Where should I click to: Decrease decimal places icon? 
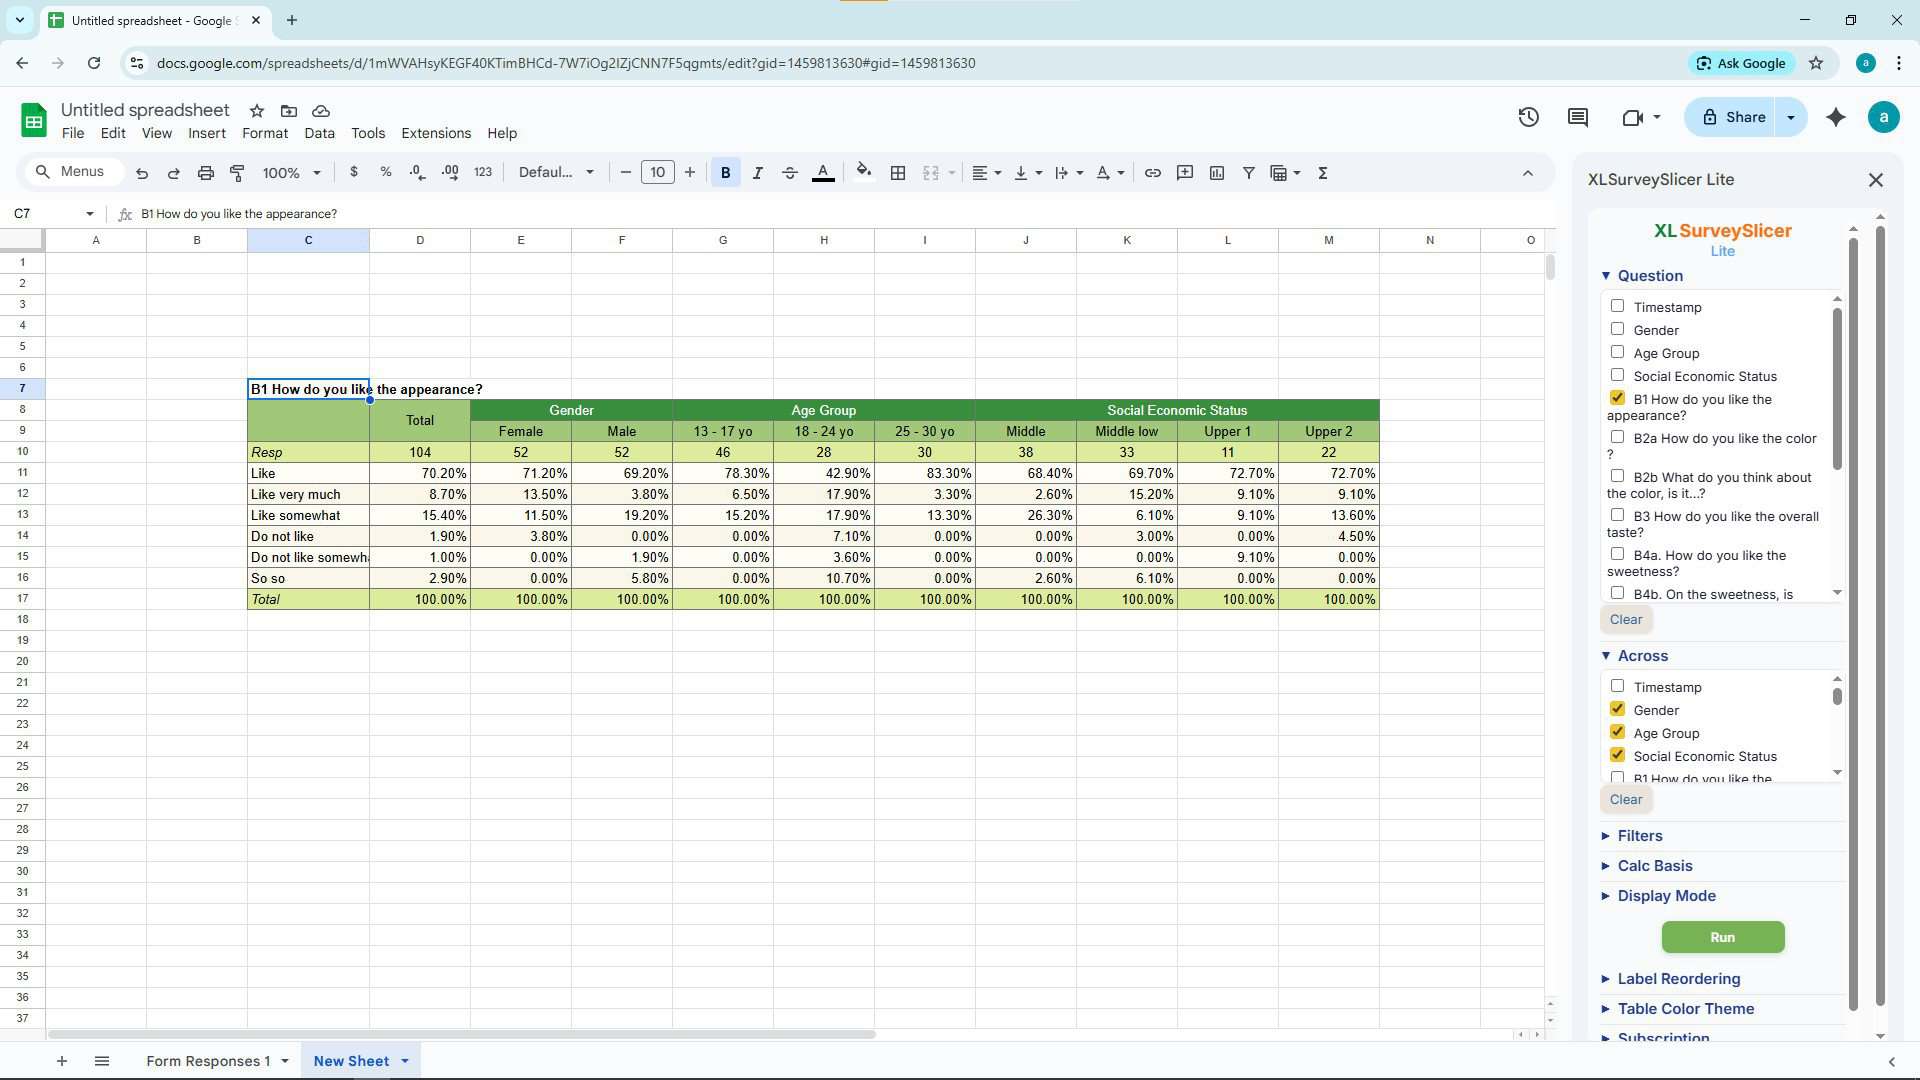[418, 172]
